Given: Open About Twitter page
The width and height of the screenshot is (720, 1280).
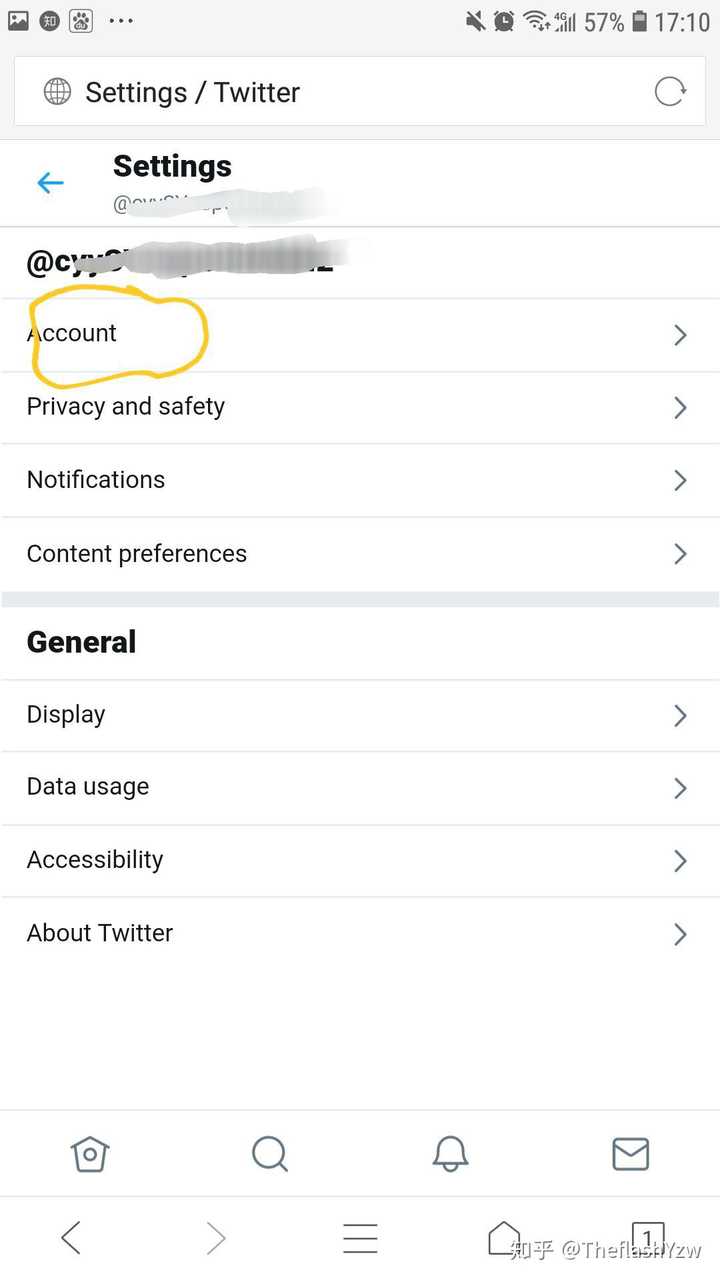Looking at the screenshot, I should pos(100,933).
